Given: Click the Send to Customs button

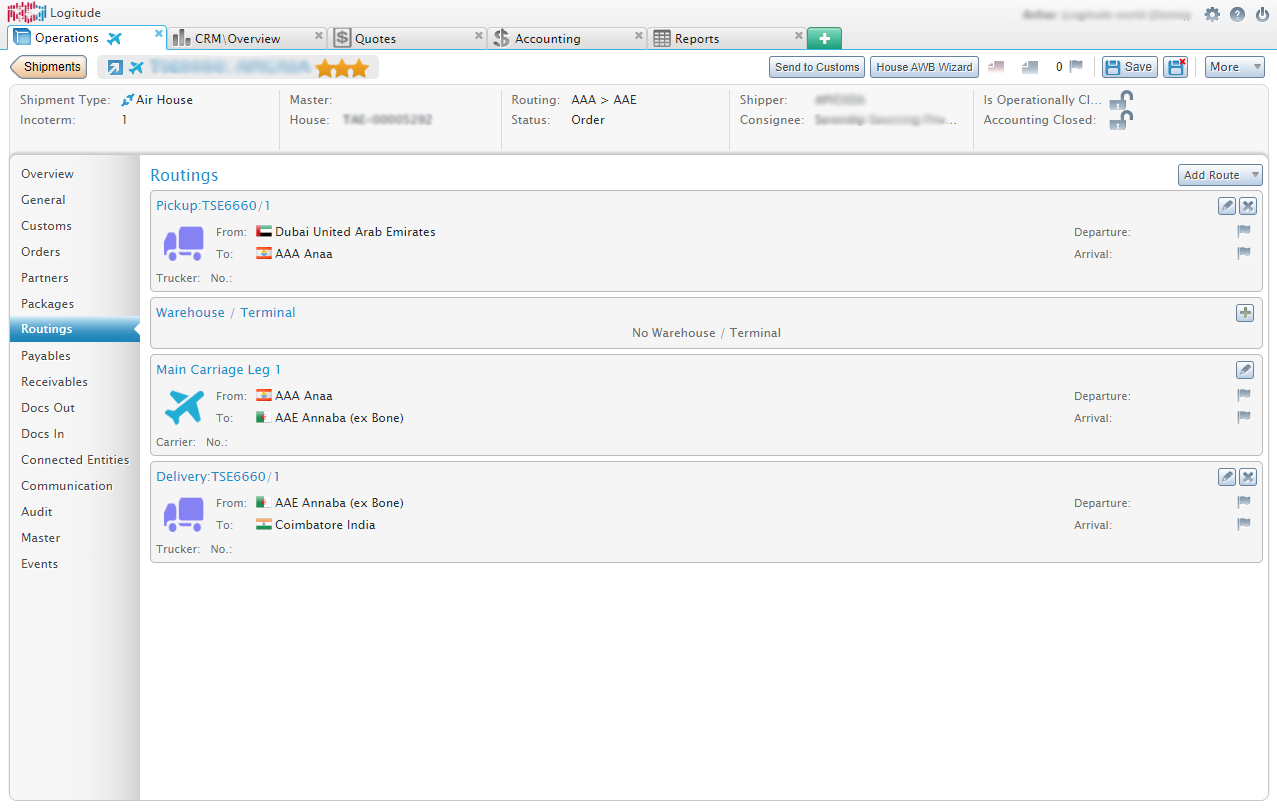Looking at the screenshot, I should (816, 66).
